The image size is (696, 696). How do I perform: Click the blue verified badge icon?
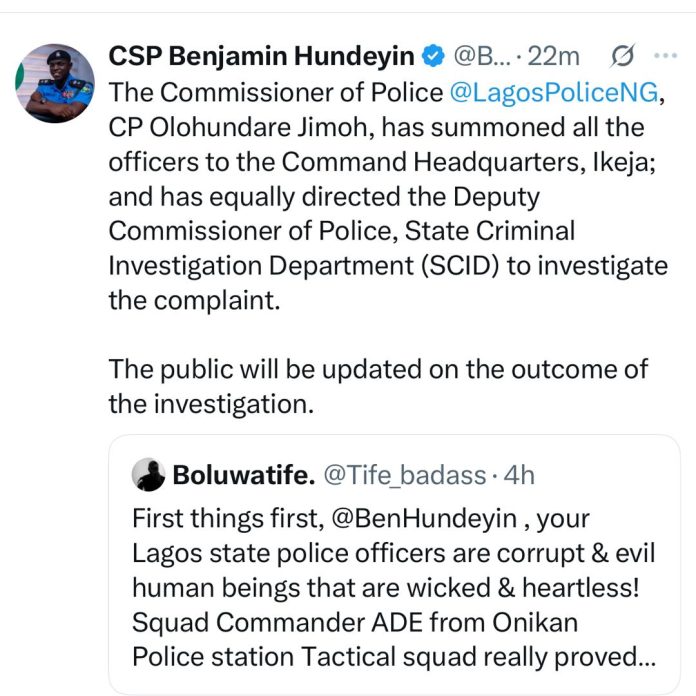433,56
